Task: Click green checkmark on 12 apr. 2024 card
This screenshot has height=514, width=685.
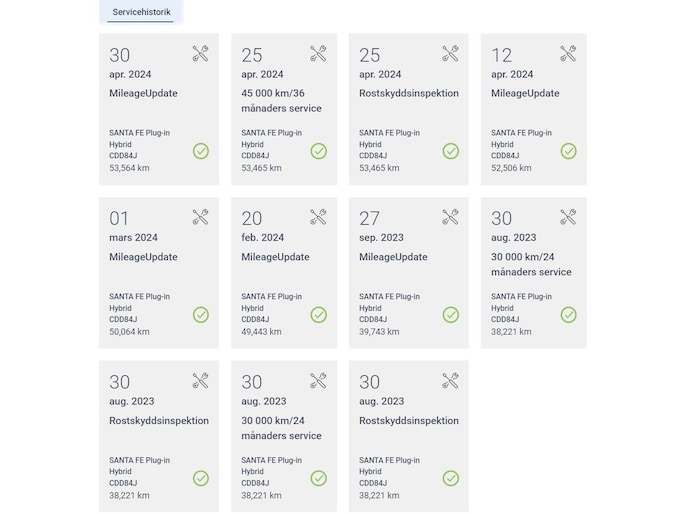Action: (x=568, y=151)
